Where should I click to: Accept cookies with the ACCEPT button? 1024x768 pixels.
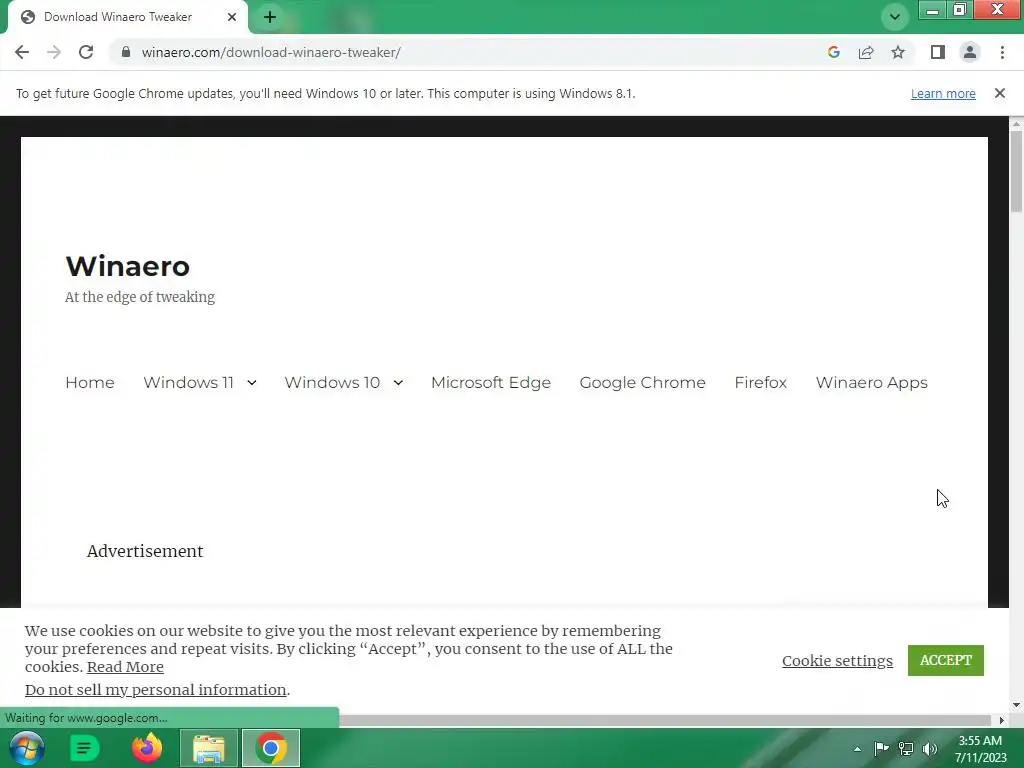pos(946,660)
